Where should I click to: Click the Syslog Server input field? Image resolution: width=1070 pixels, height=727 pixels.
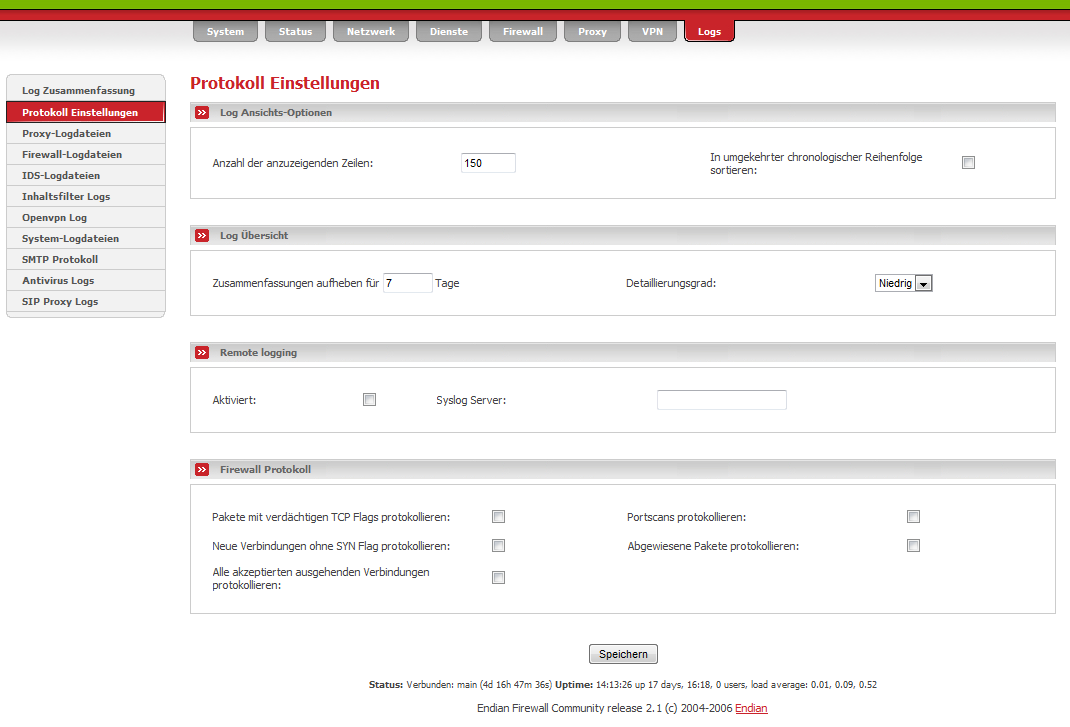point(721,400)
